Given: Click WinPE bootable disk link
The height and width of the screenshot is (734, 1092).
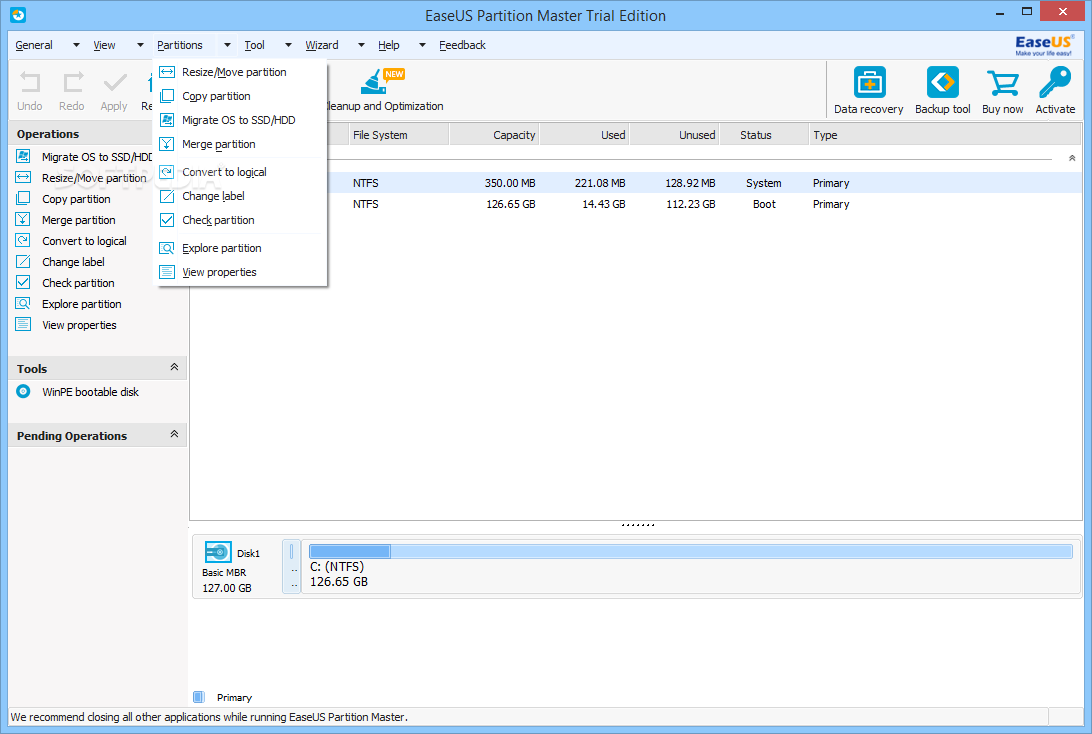Looking at the screenshot, I should coord(91,392).
